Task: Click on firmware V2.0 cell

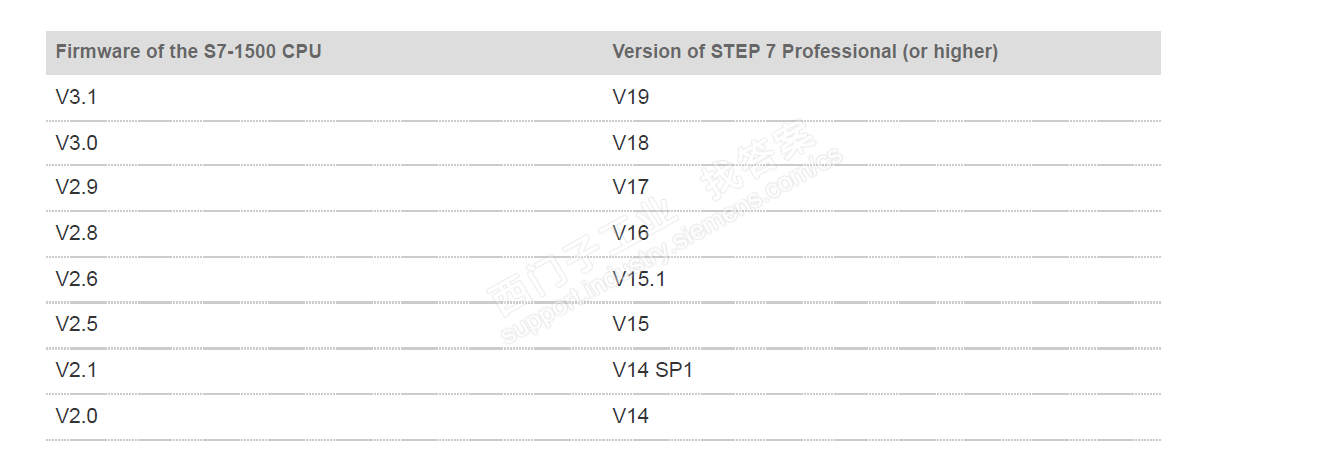Action: pos(76,416)
